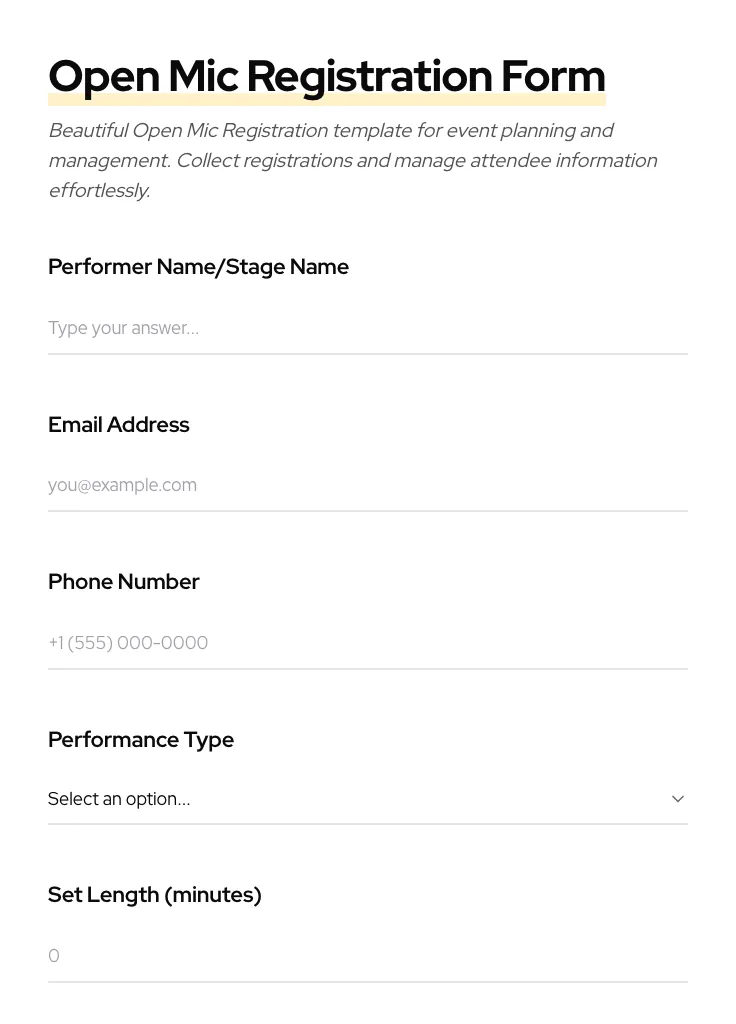
Task: Click the word "effortlessly" in the description
Action: [98, 190]
